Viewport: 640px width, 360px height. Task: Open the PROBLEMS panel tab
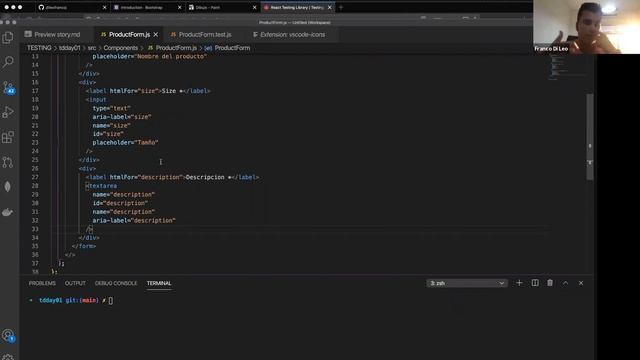point(42,283)
